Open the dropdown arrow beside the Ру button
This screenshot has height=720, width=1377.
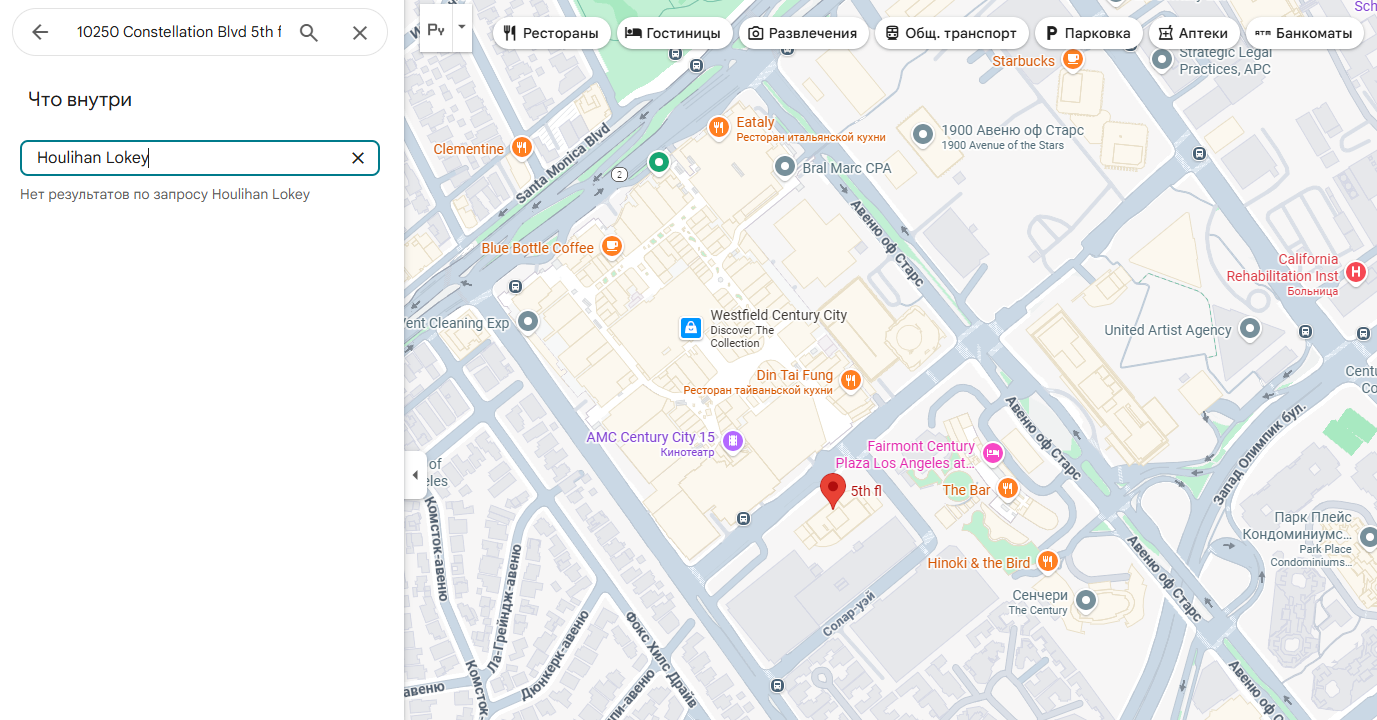click(x=461, y=30)
